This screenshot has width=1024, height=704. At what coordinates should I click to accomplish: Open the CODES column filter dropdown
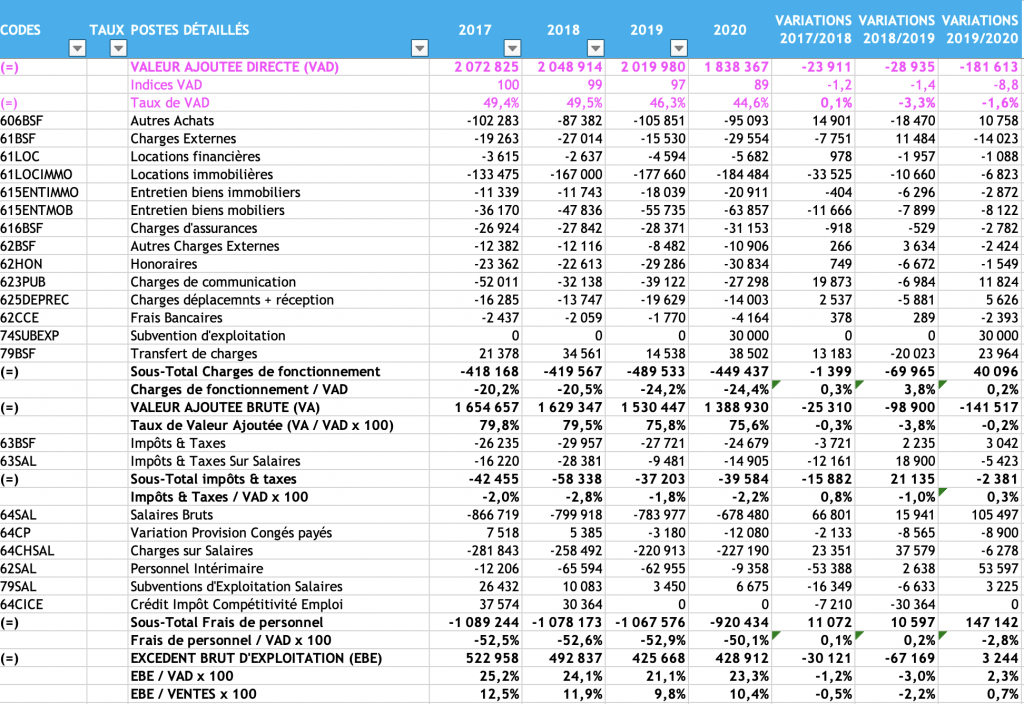click(76, 48)
